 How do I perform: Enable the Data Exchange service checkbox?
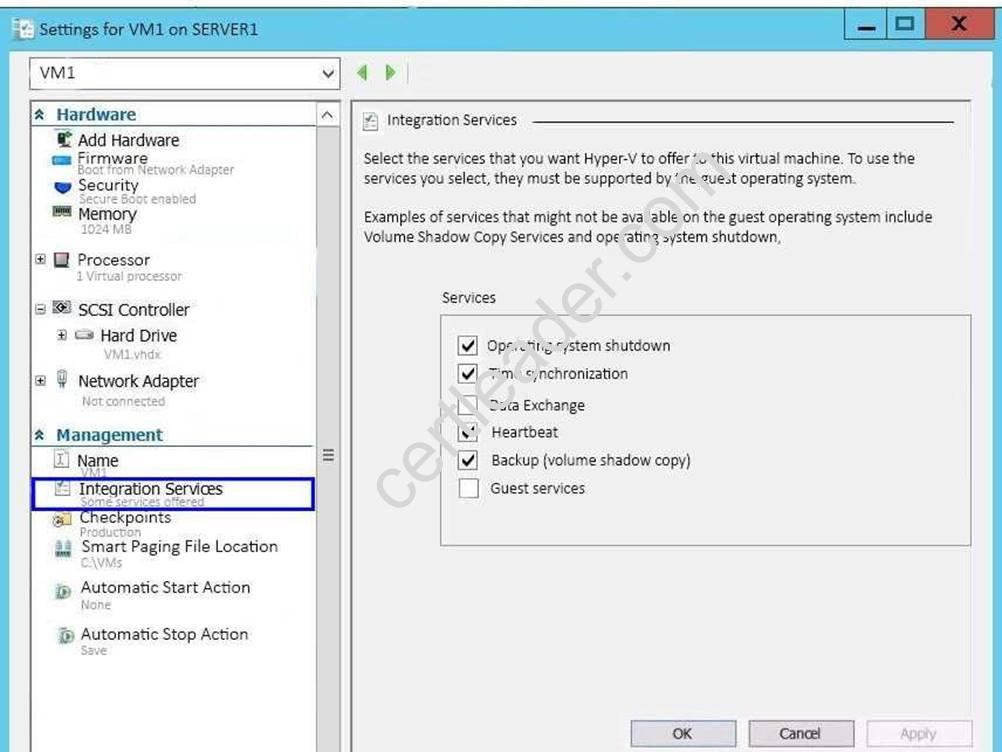click(x=468, y=404)
